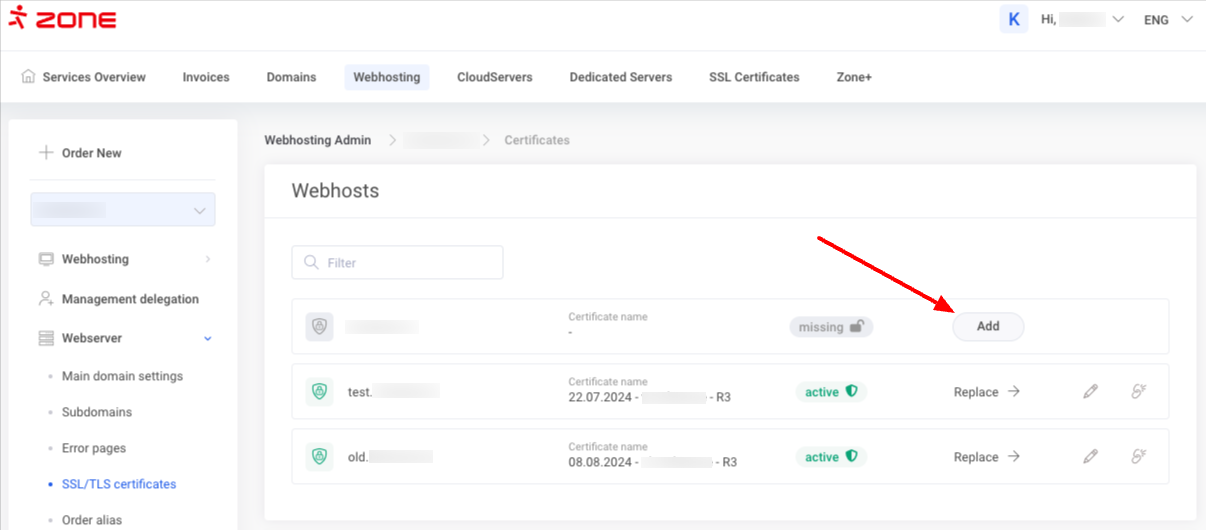Image resolution: width=1206 pixels, height=530 pixels.
Task: Click Add button for missing certificate
Action: click(x=988, y=327)
